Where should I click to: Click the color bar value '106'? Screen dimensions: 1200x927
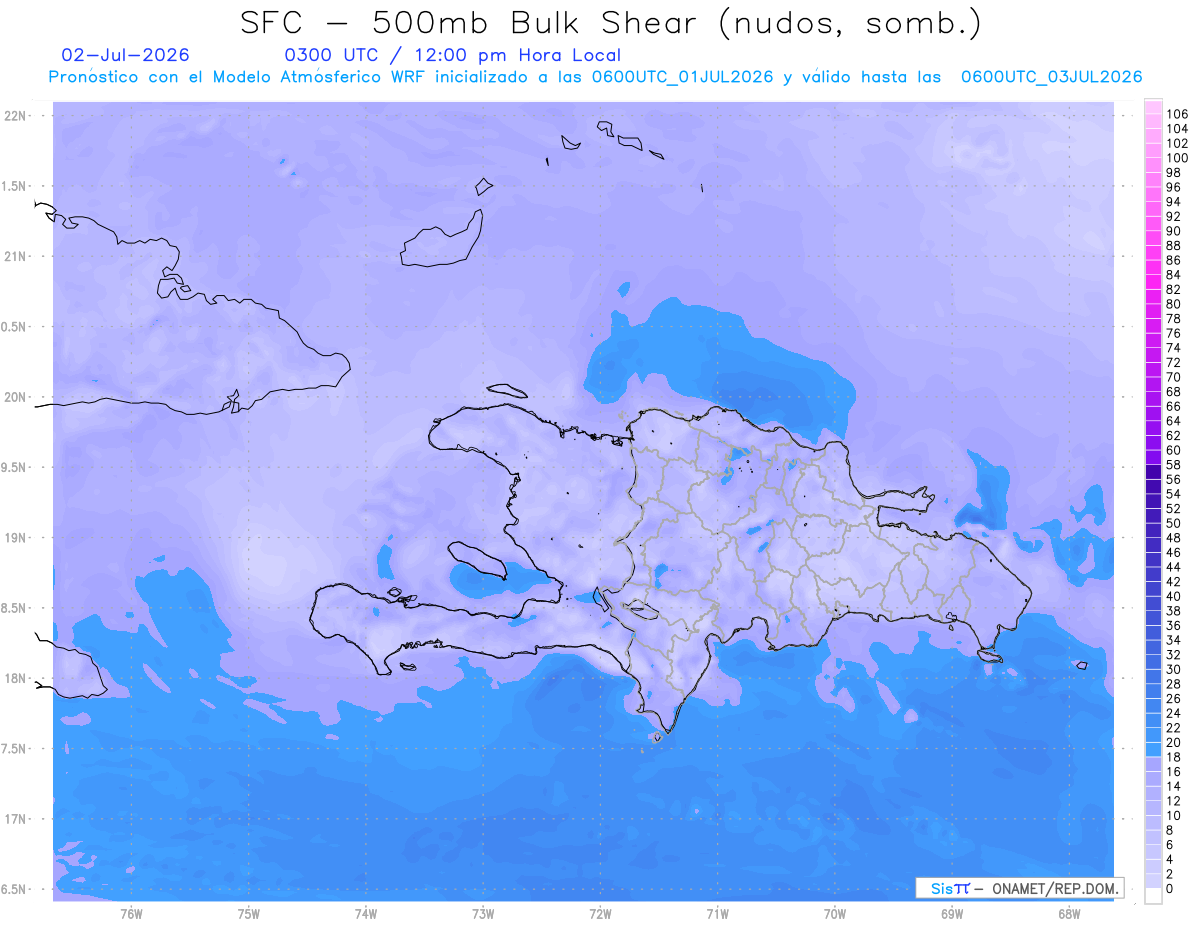pyautogui.click(x=1177, y=115)
